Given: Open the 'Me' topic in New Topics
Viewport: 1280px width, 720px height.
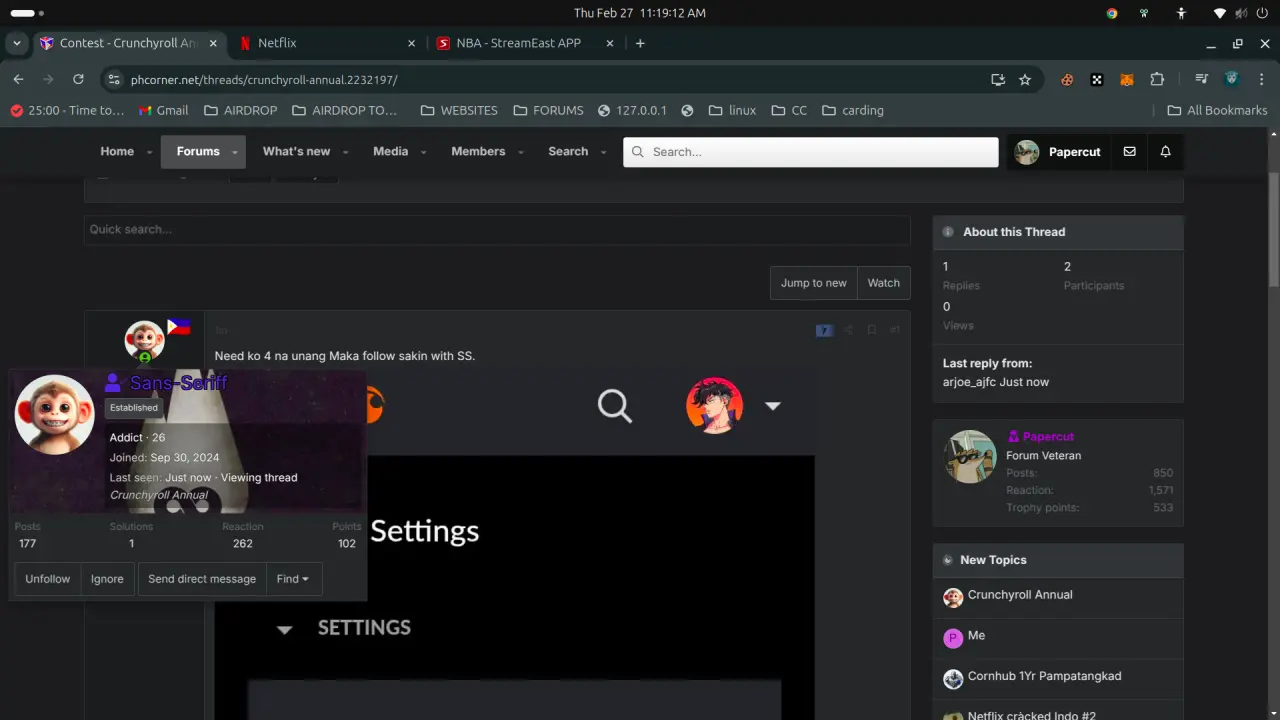Looking at the screenshot, I should 976,636.
